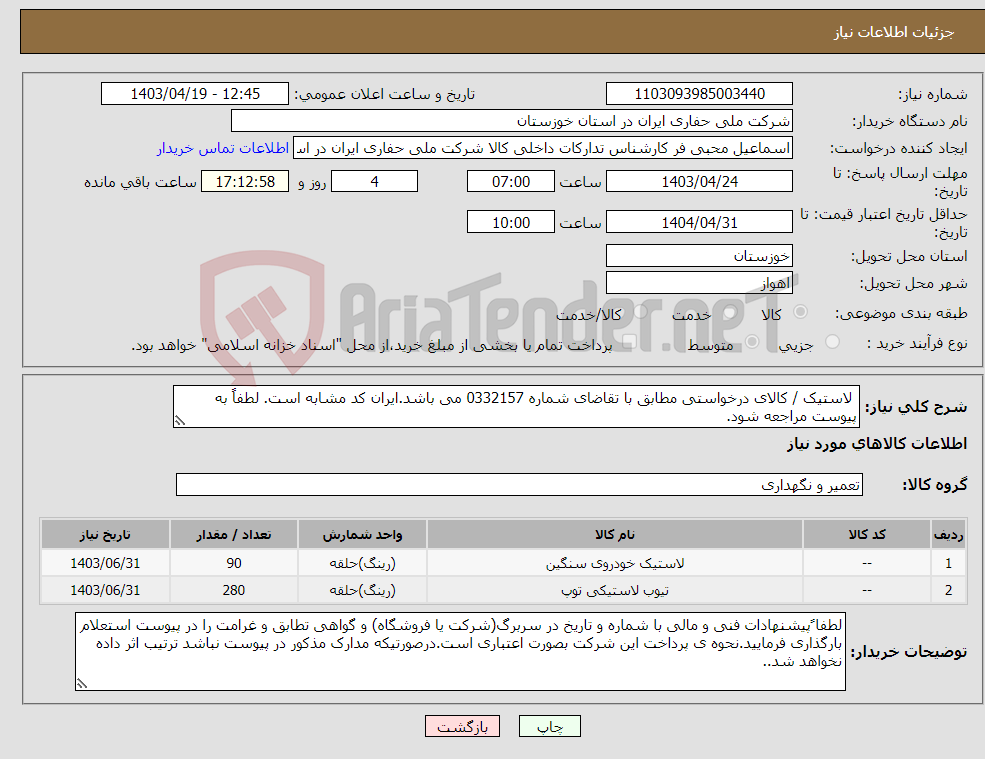Click the label طبقه بندی موضوعی

901,313
